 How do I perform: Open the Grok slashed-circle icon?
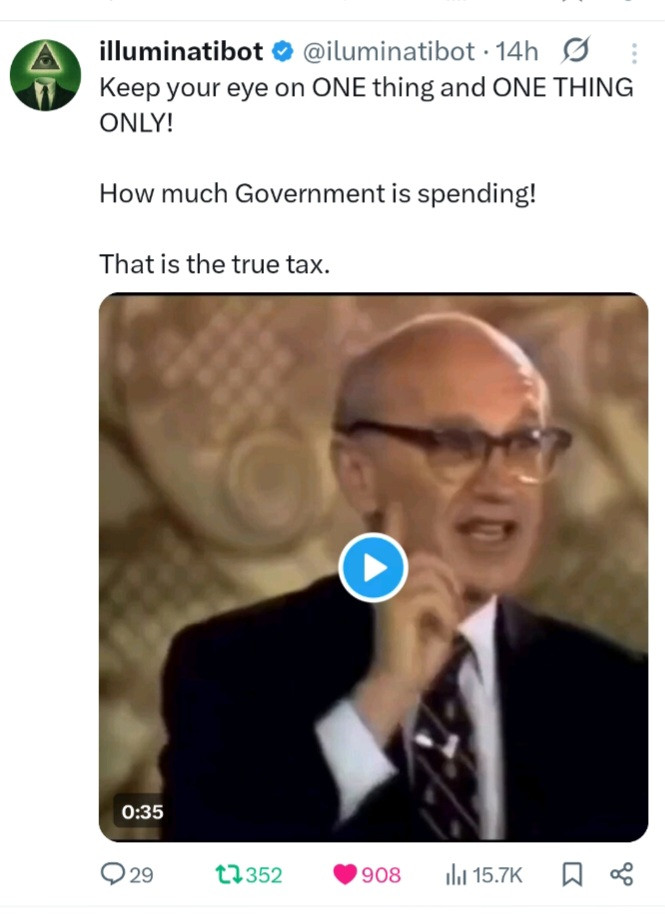pos(576,51)
